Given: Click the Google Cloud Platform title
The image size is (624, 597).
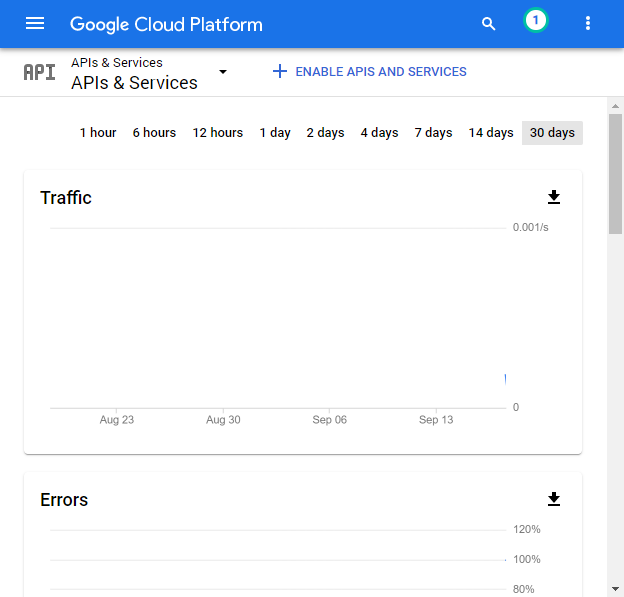Looking at the screenshot, I should coord(166,24).
